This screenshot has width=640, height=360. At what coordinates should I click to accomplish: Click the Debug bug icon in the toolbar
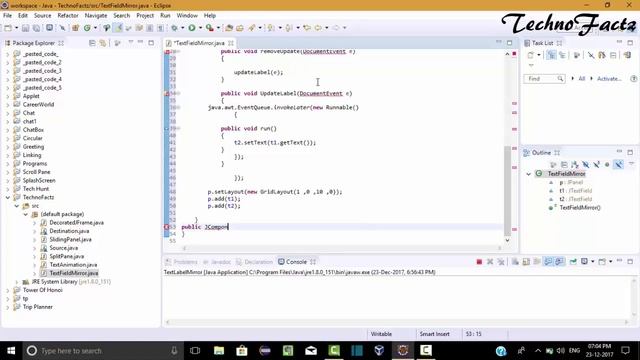pyautogui.click(x=174, y=28)
